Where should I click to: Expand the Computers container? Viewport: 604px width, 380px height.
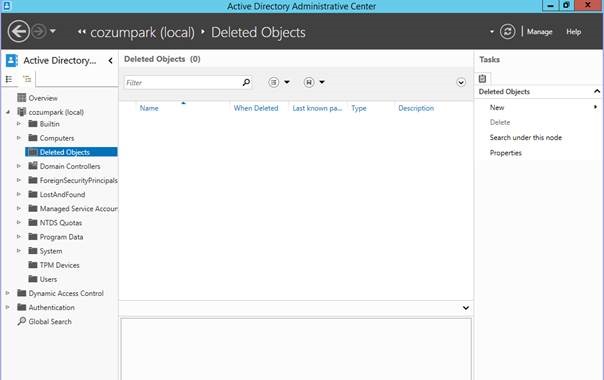click(18, 138)
